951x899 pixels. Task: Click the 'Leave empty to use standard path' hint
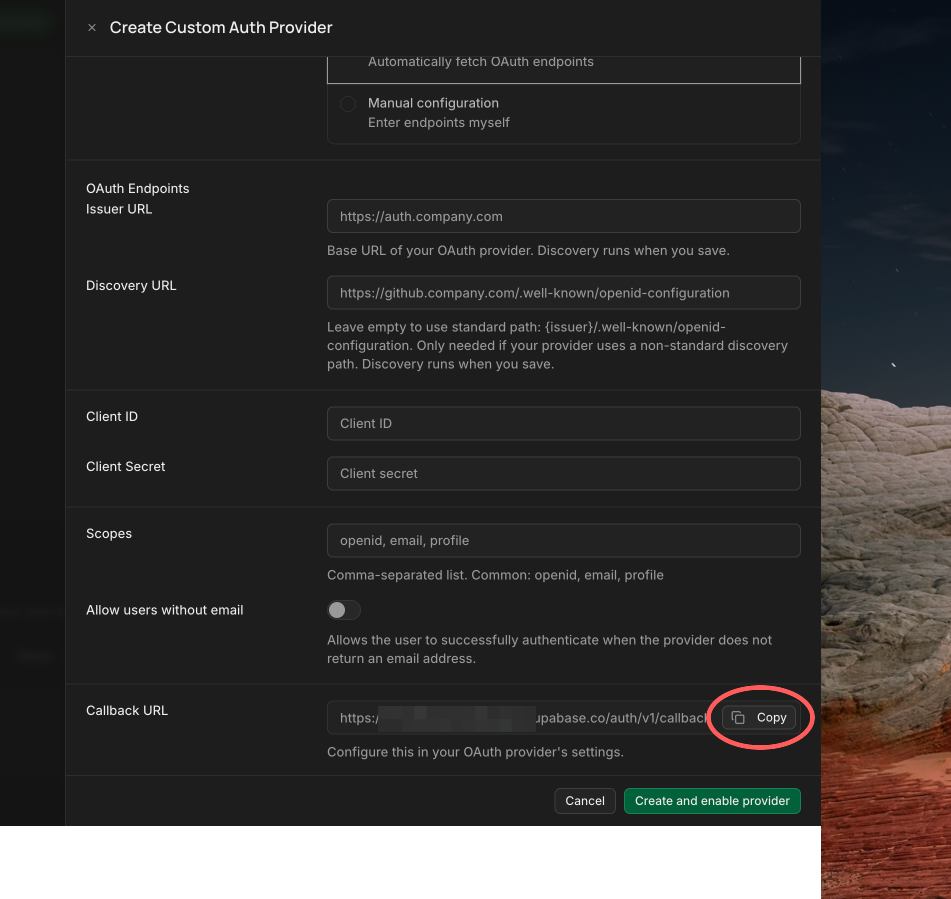(557, 346)
